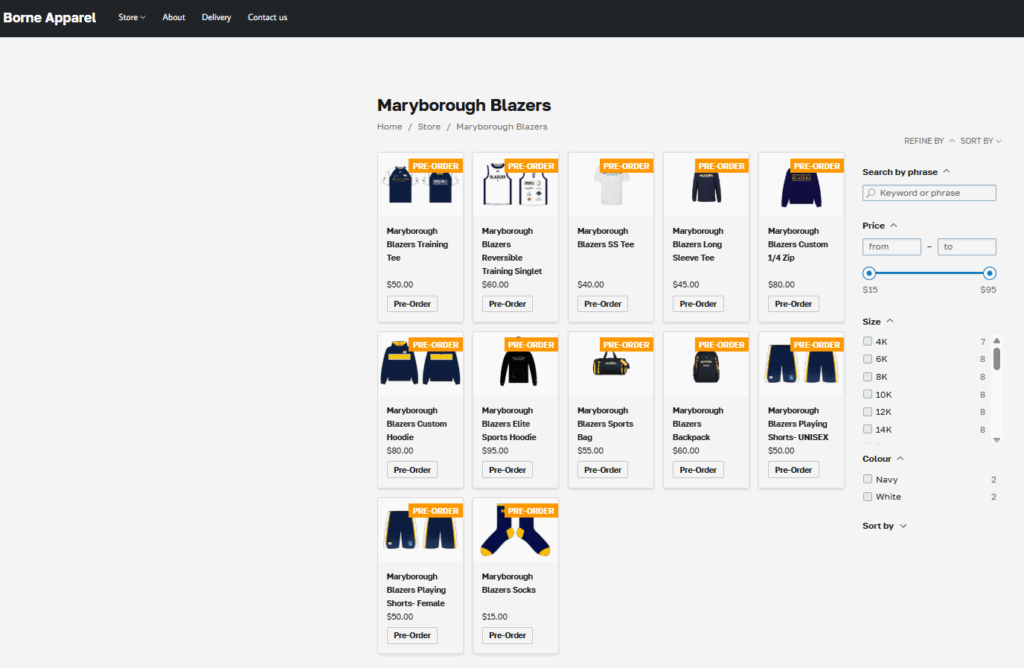Open the Store dropdown menu
Image resolution: width=1024 pixels, height=668 pixels.
pyautogui.click(x=131, y=17)
